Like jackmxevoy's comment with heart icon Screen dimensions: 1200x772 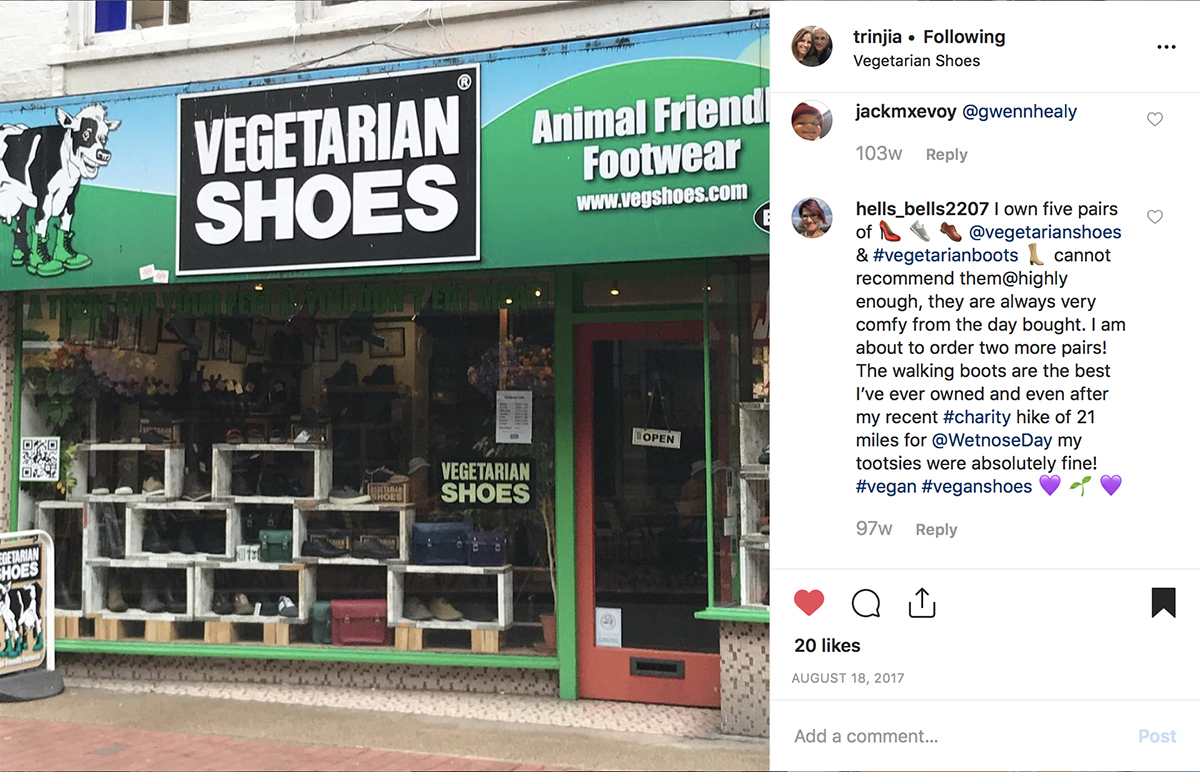coord(1155,119)
